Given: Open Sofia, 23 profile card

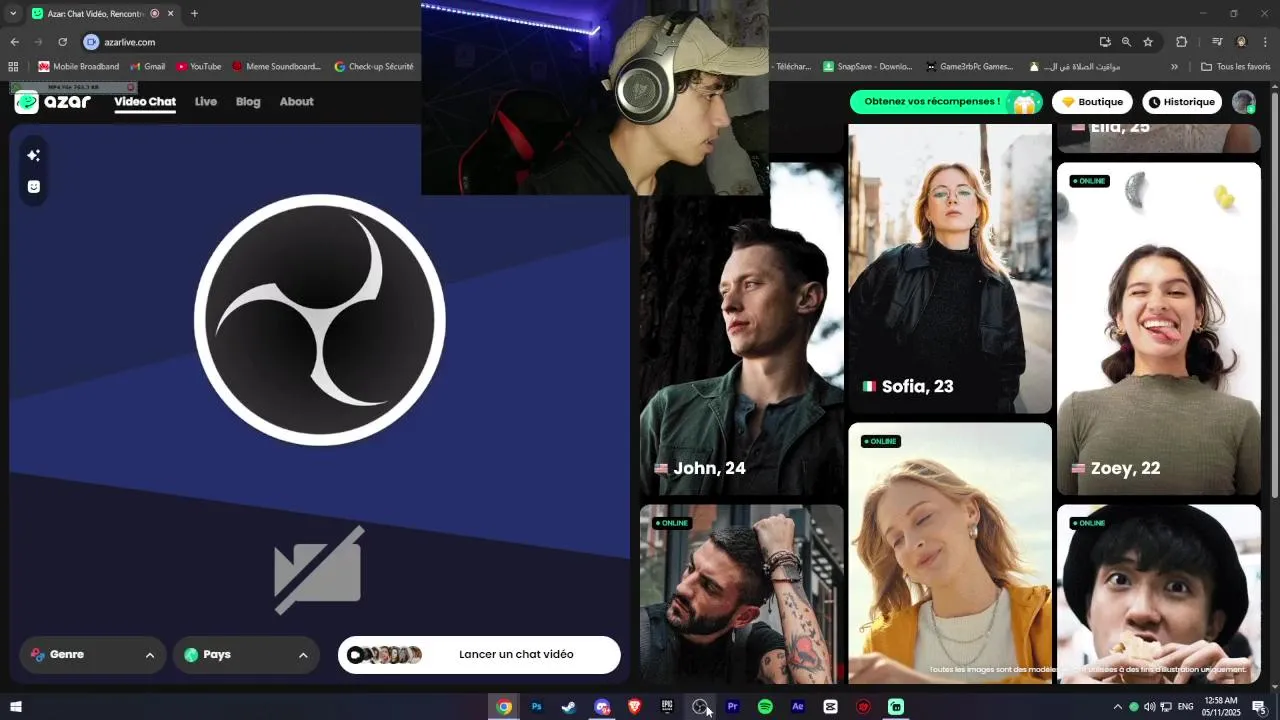Looking at the screenshot, I should (x=950, y=269).
